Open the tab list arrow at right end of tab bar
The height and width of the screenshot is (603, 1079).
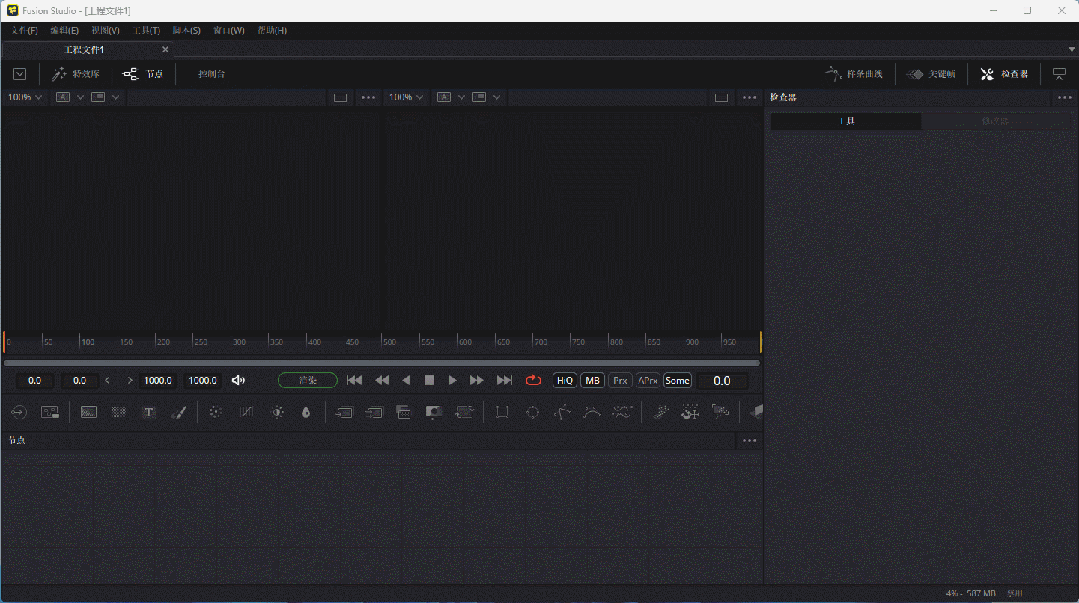point(1071,49)
